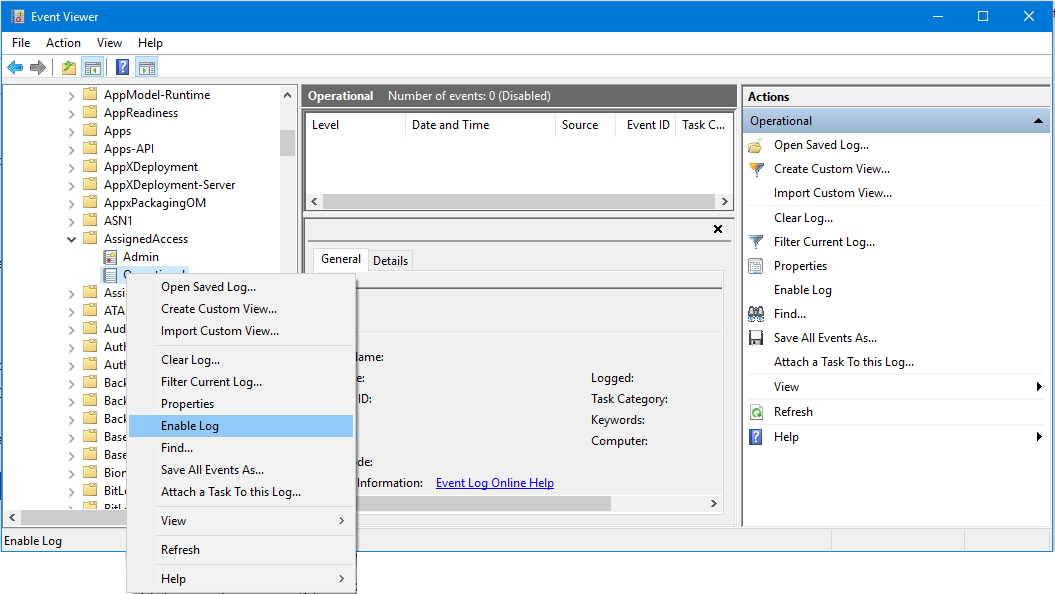Switch to the General tab
Image resolution: width=1055 pixels, height=594 pixels.
point(340,259)
